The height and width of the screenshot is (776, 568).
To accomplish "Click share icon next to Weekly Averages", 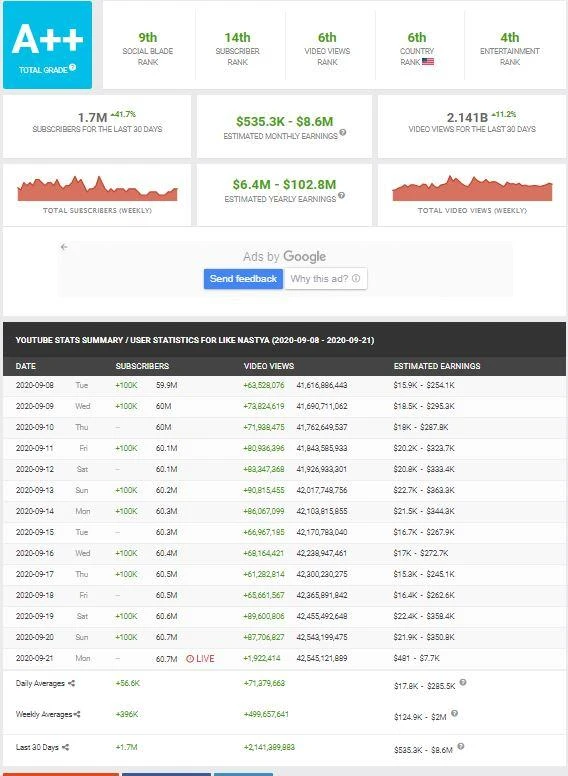I will pos(77,714).
